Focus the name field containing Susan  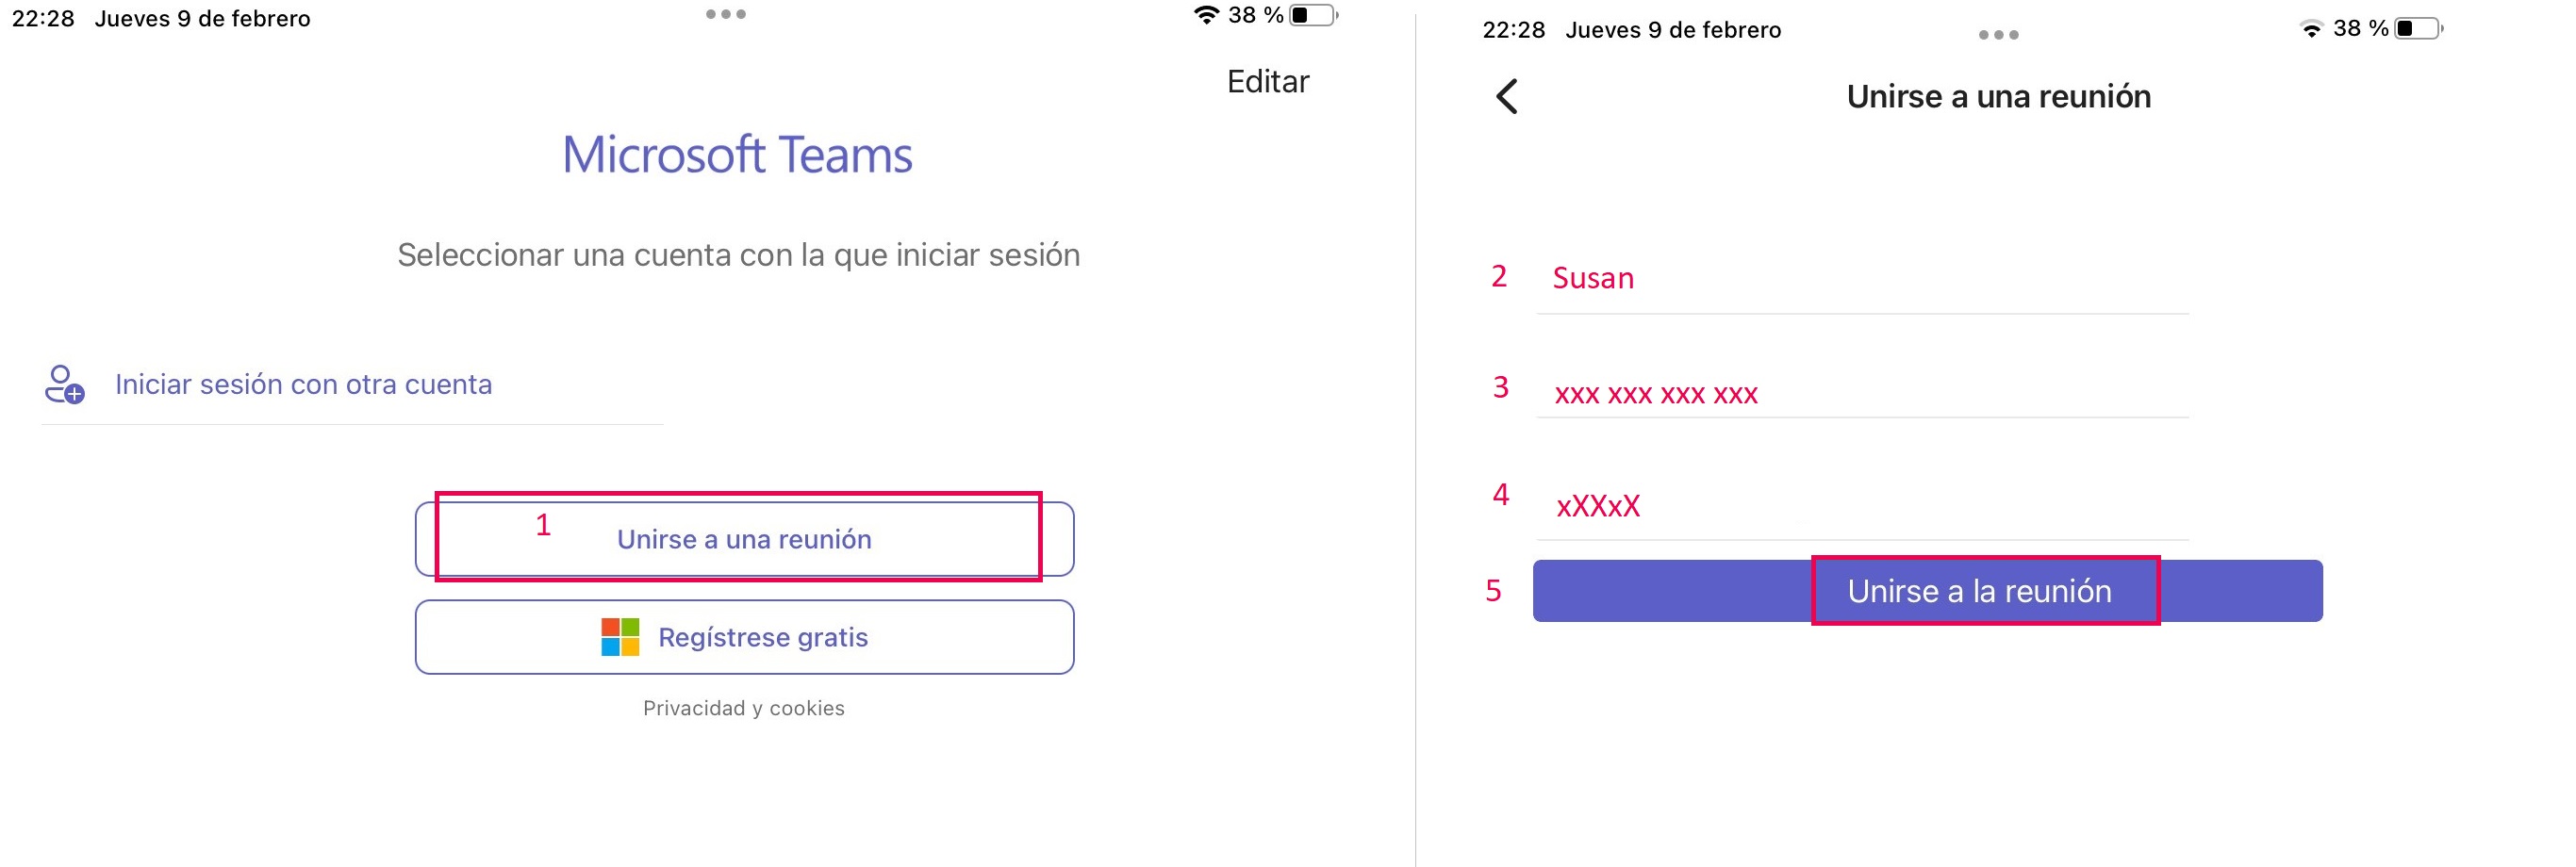1860,279
